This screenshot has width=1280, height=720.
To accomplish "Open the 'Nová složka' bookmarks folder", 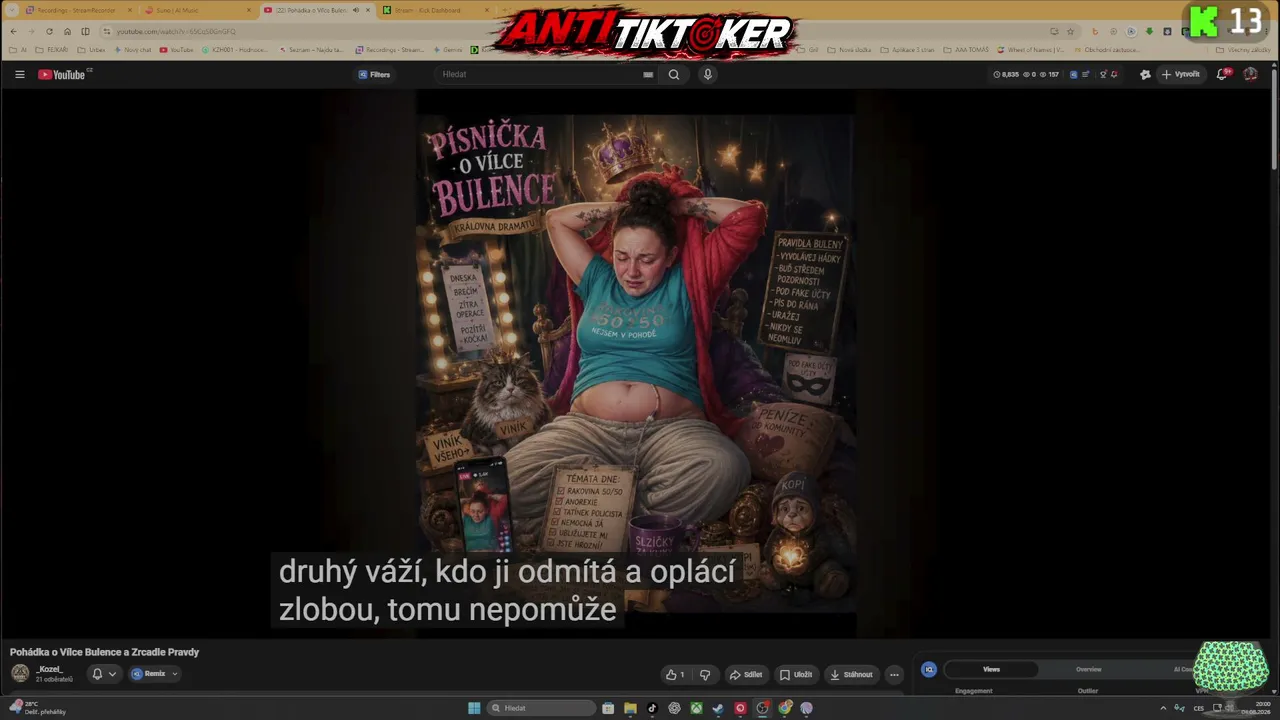I will (850, 49).
